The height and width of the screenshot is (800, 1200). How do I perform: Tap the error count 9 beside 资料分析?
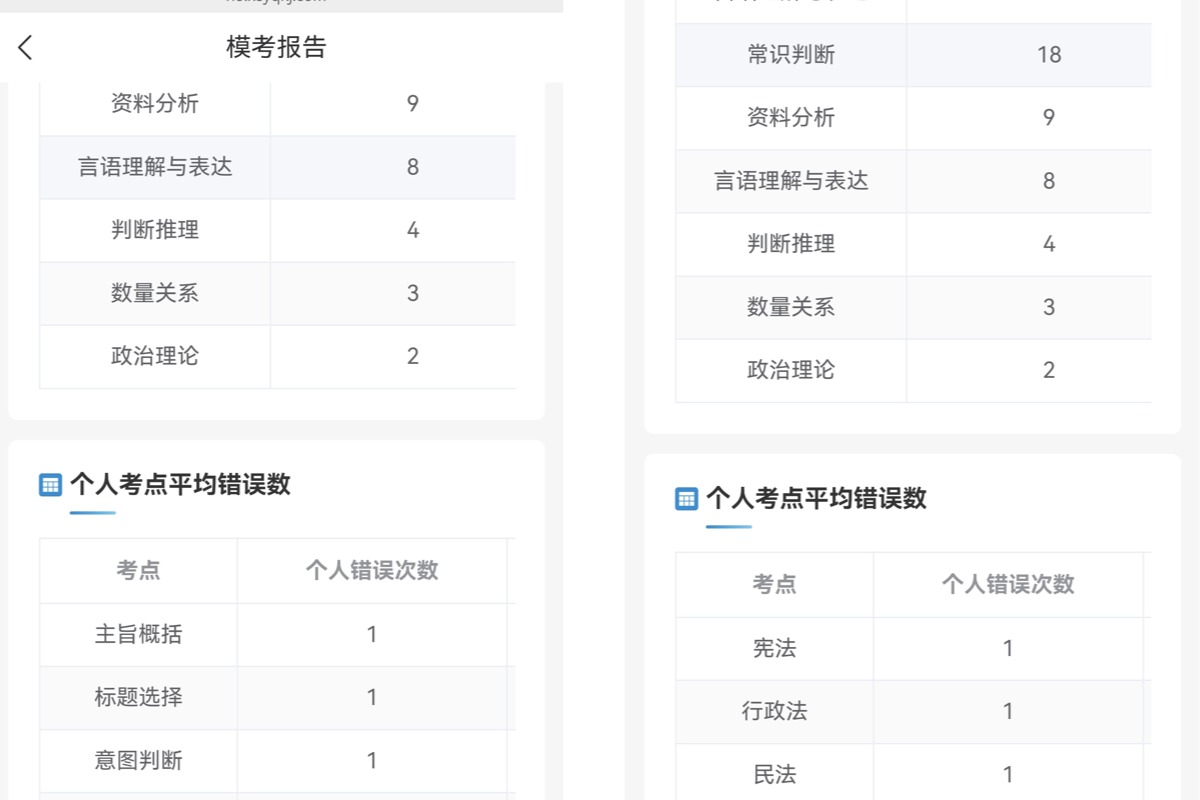click(411, 103)
